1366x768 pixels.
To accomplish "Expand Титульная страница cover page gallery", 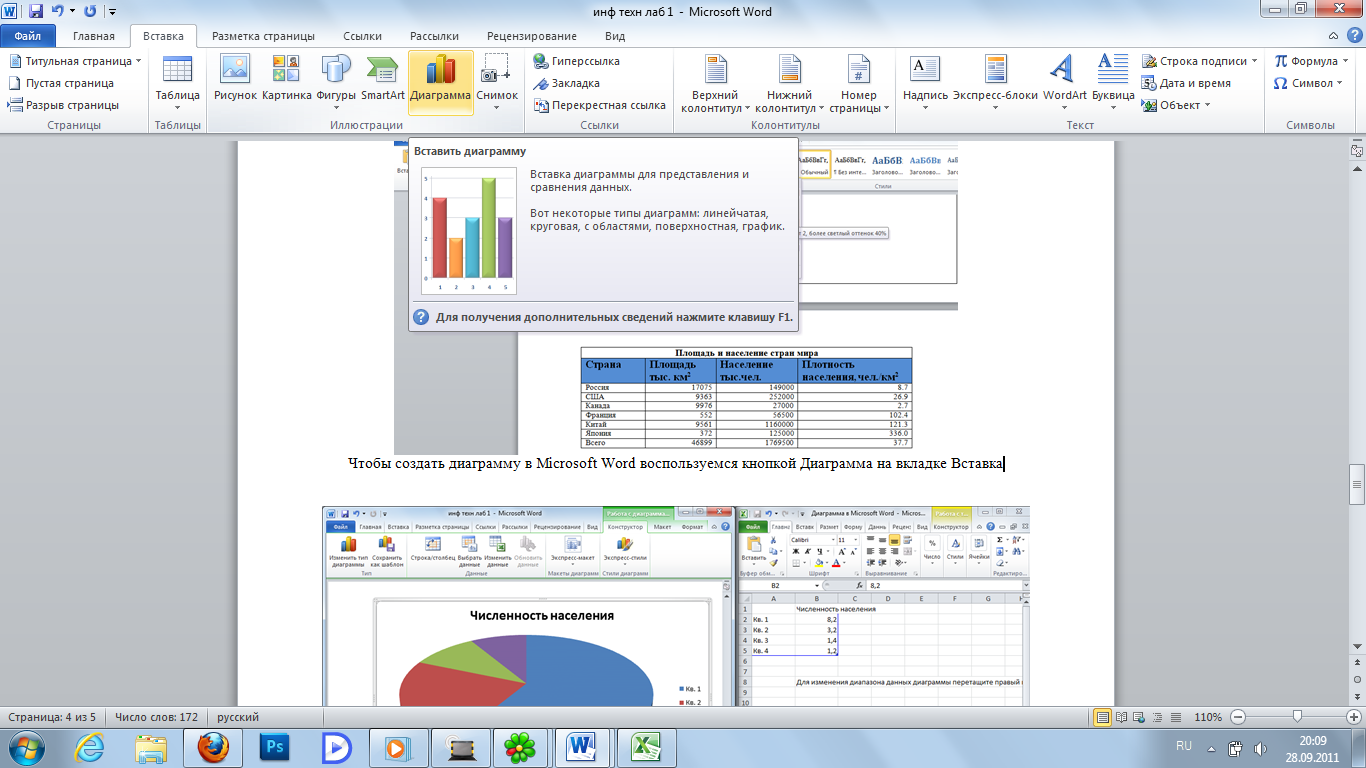I will [76, 61].
